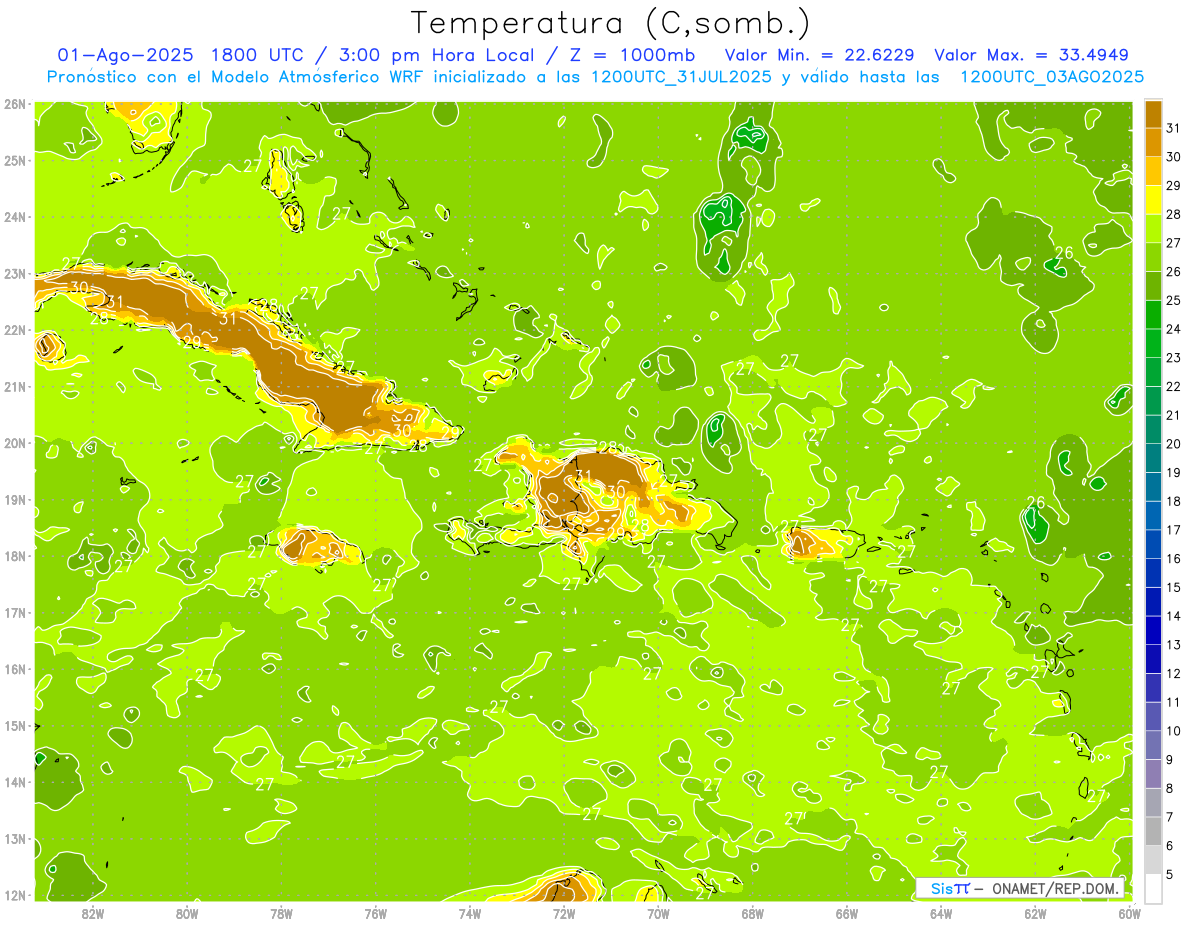Viewport: 1200px width, 927px height.
Task: Click "Valor Min. = 22.6229" value
Action: click(x=819, y=55)
